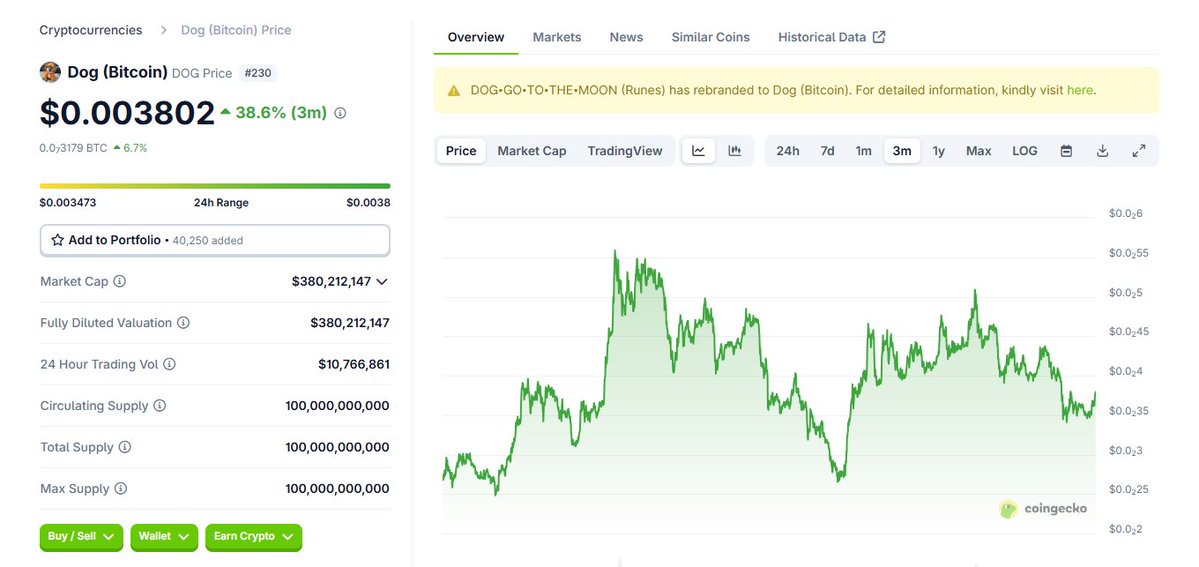Click the breadcrumb chevron separator after Cryptocurrencies
Screen dimensions: 1199x567
164,31
